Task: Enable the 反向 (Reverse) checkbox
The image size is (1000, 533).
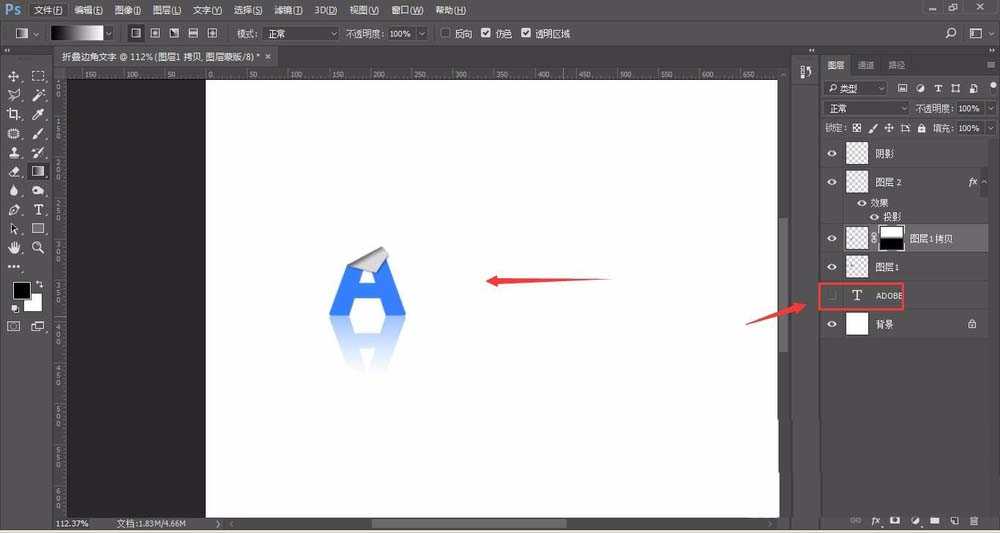Action: [x=446, y=33]
